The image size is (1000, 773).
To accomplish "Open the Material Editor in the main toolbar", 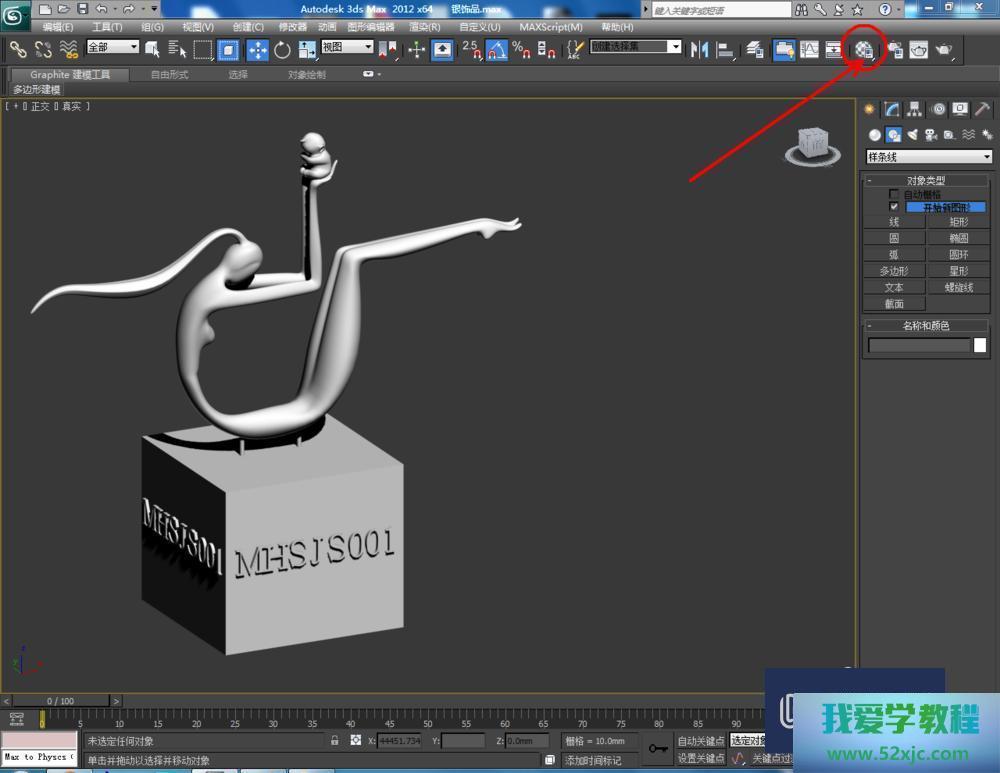I will click(x=864, y=49).
